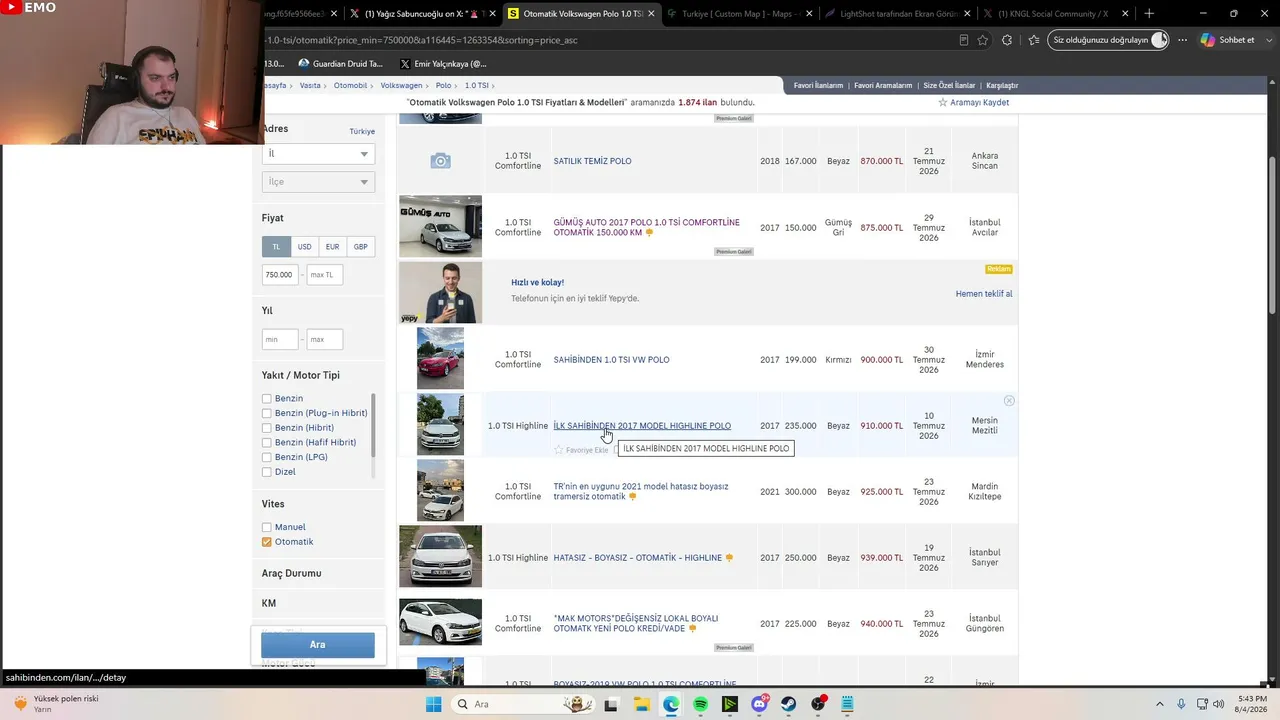Image resolution: width=1280 pixels, height=720 pixels.
Task: Open Guardian Druid bookmark
Action: (x=340, y=64)
